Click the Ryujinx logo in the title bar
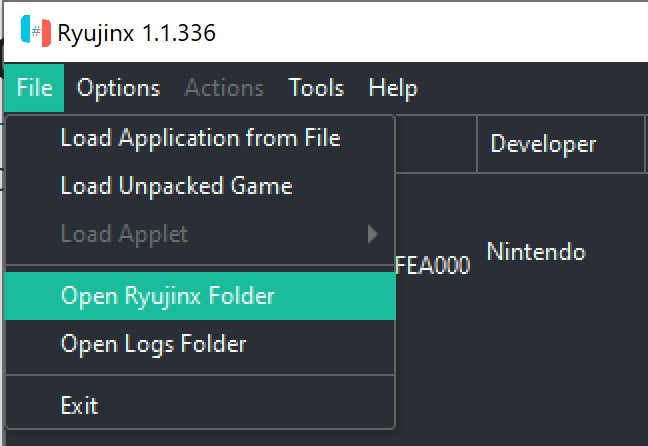The width and height of the screenshot is (648, 446). pos(36,31)
